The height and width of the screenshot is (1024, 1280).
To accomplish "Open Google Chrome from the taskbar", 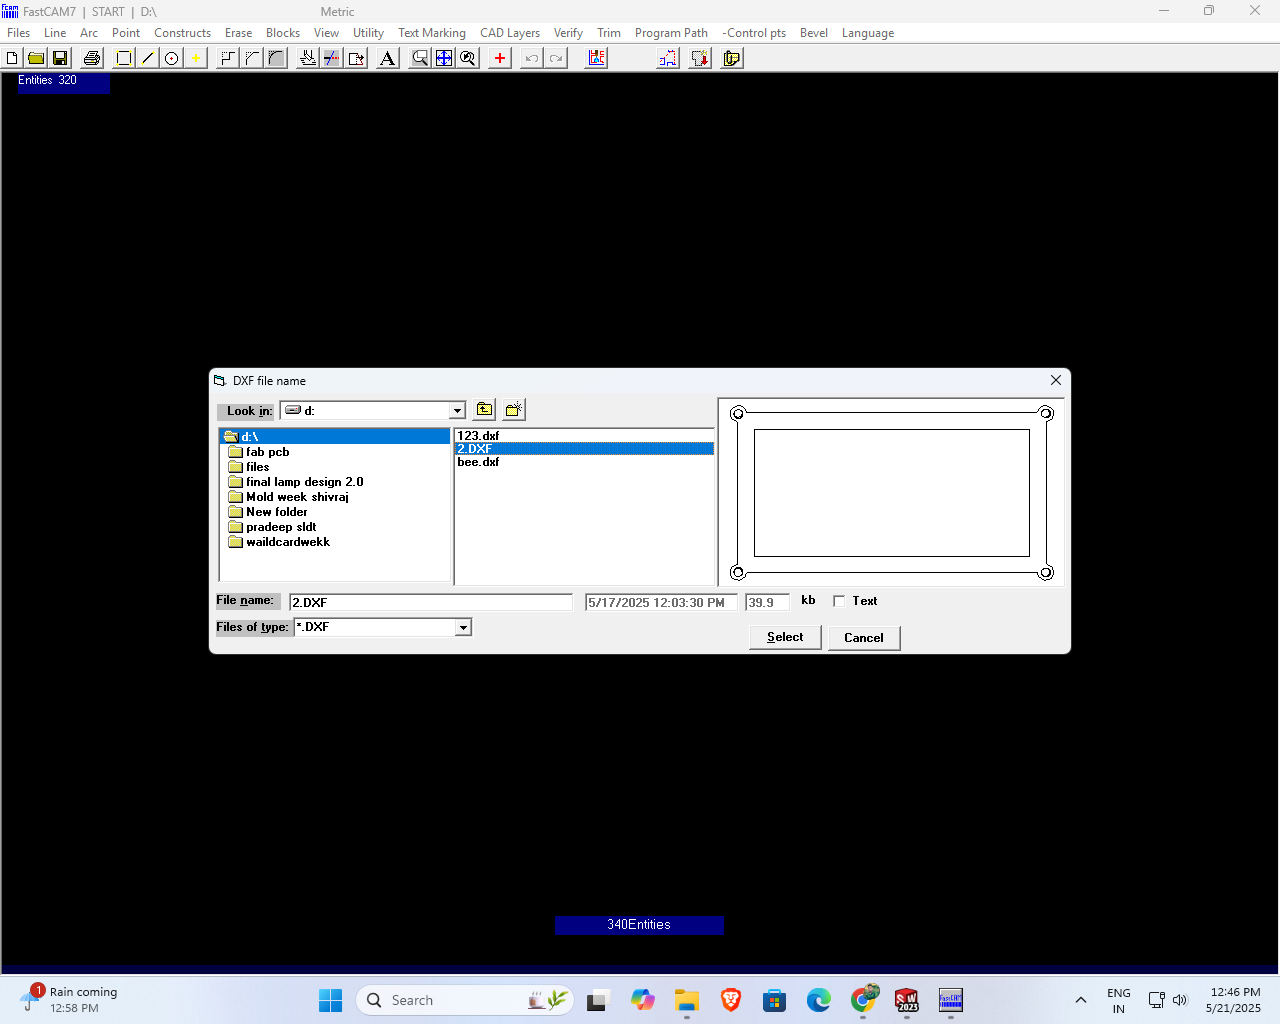I will click(863, 1000).
